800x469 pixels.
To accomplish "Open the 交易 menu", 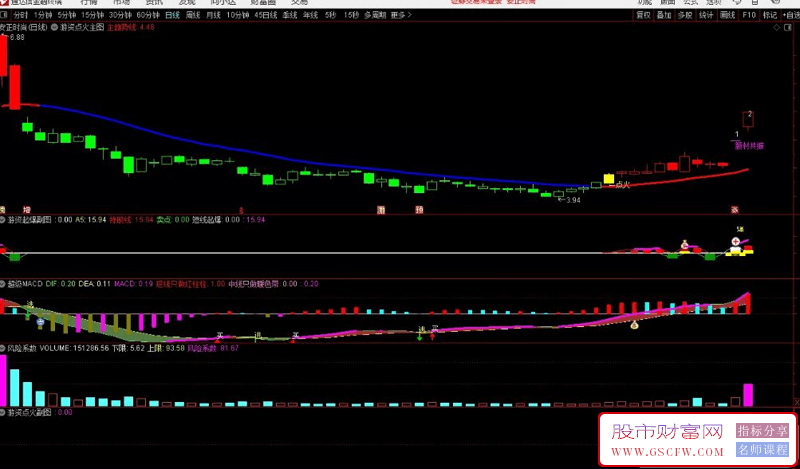I will (299, 3).
